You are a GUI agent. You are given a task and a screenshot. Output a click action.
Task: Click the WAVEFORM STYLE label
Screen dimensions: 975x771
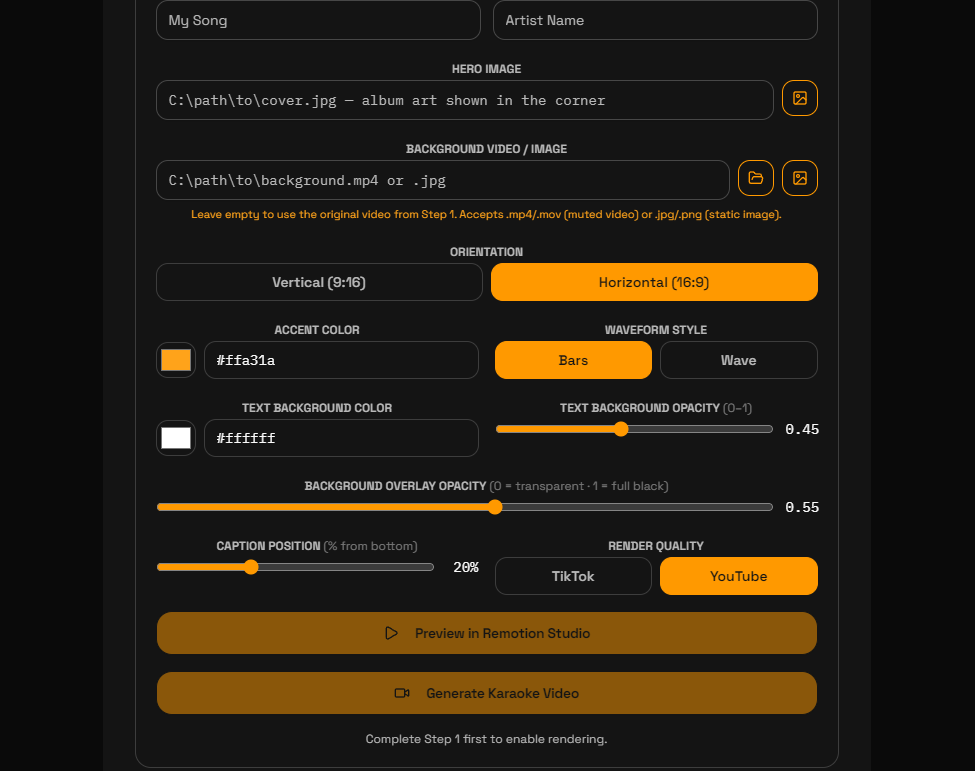656,330
